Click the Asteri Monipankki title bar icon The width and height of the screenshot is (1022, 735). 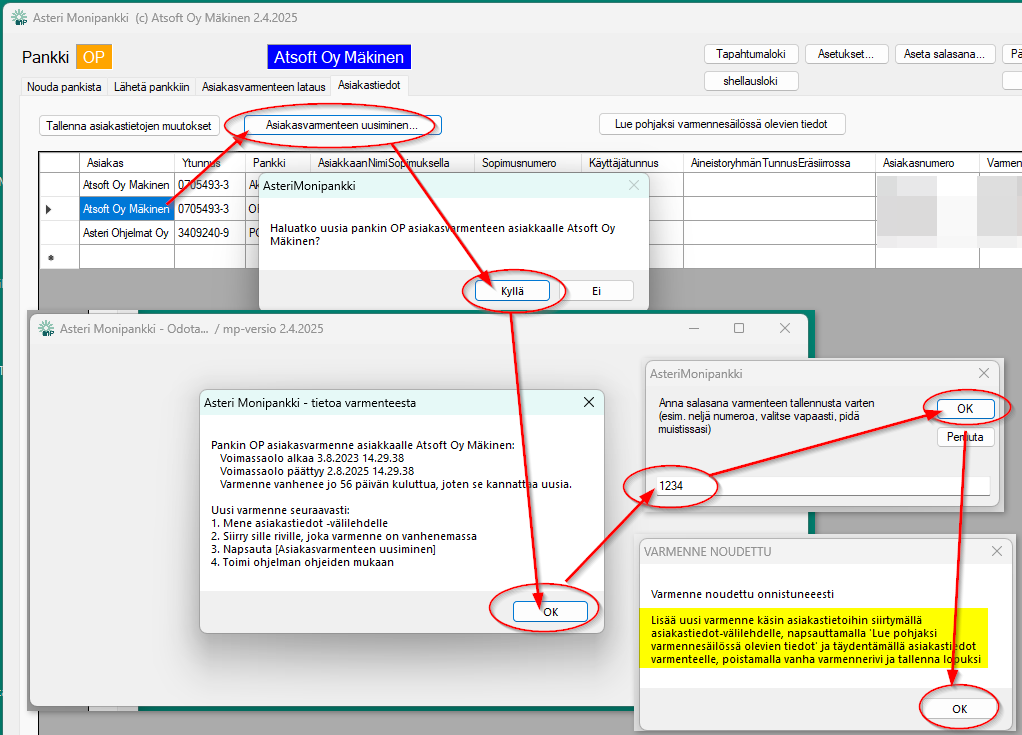click(20, 18)
